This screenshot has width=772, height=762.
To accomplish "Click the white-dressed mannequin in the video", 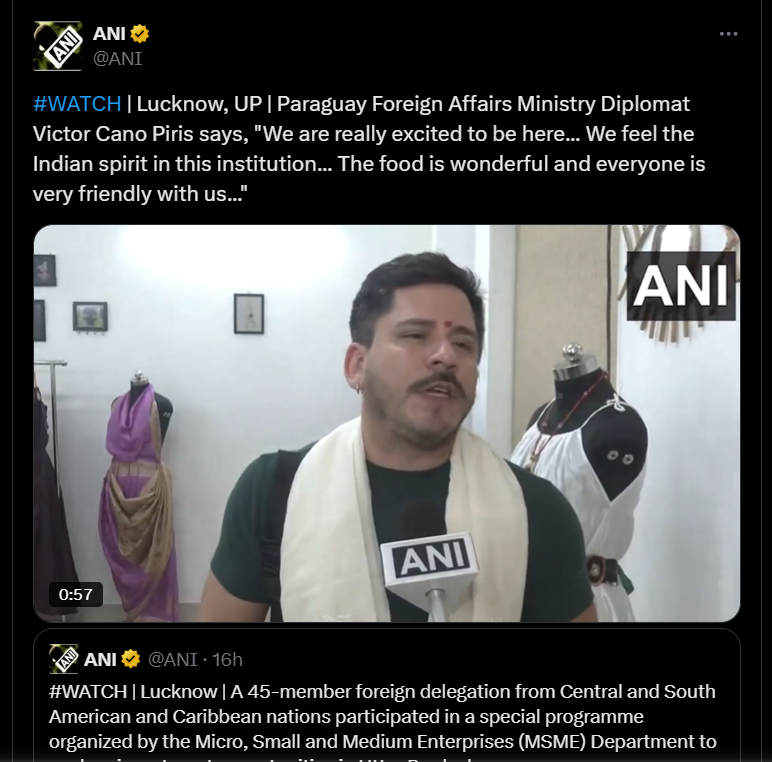I will click(585, 470).
